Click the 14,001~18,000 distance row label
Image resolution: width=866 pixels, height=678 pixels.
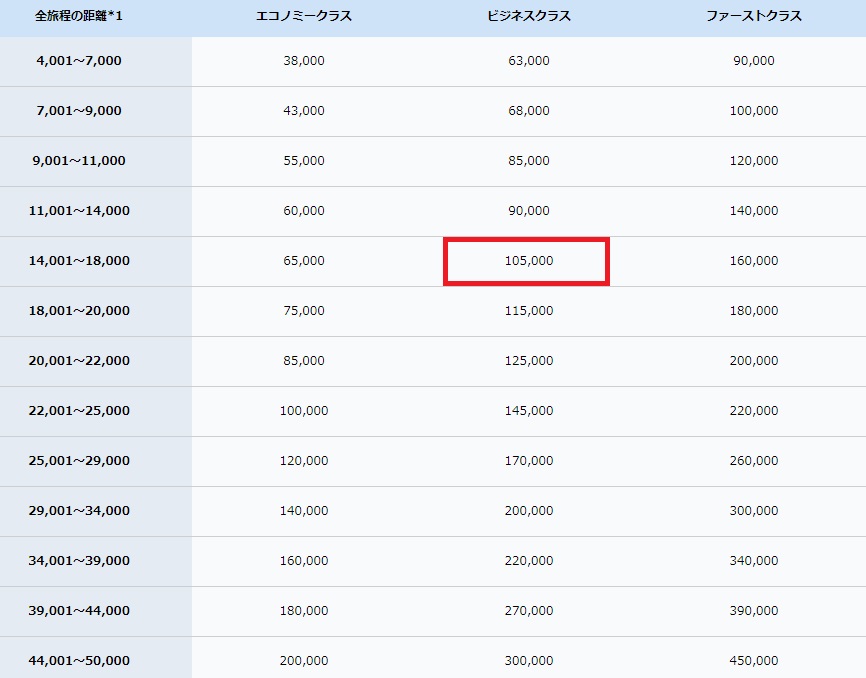79,261
